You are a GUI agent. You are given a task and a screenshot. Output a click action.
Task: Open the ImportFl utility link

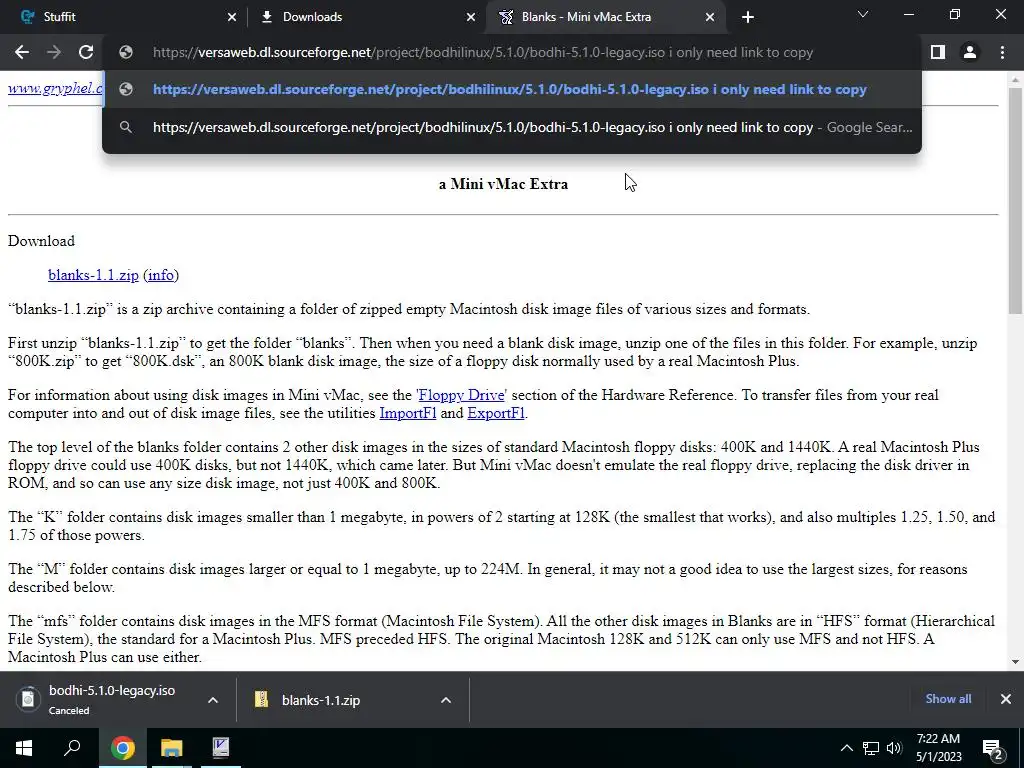pos(408,413)
